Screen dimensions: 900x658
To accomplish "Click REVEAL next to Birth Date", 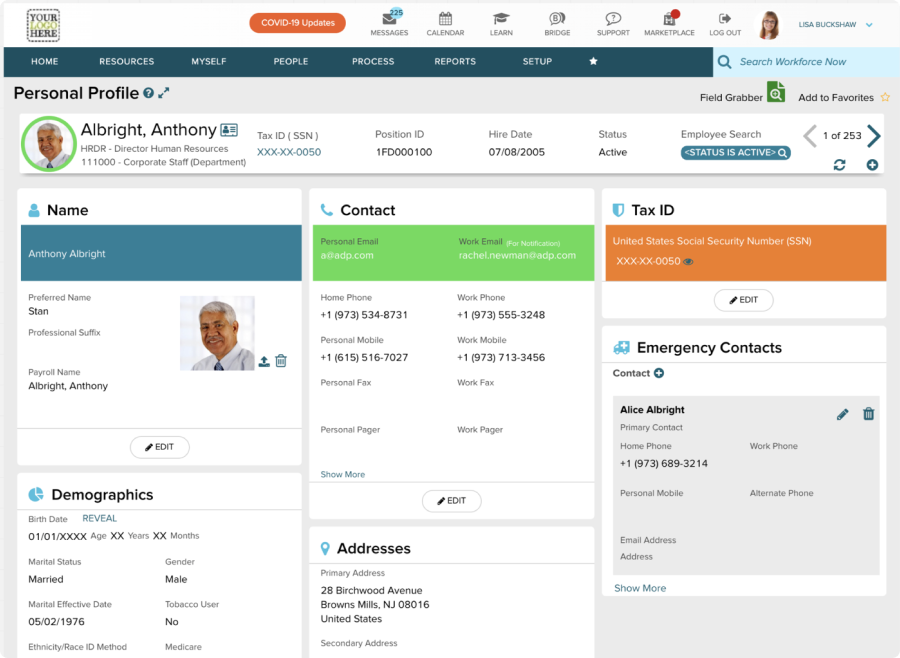I will pos(99,518).
